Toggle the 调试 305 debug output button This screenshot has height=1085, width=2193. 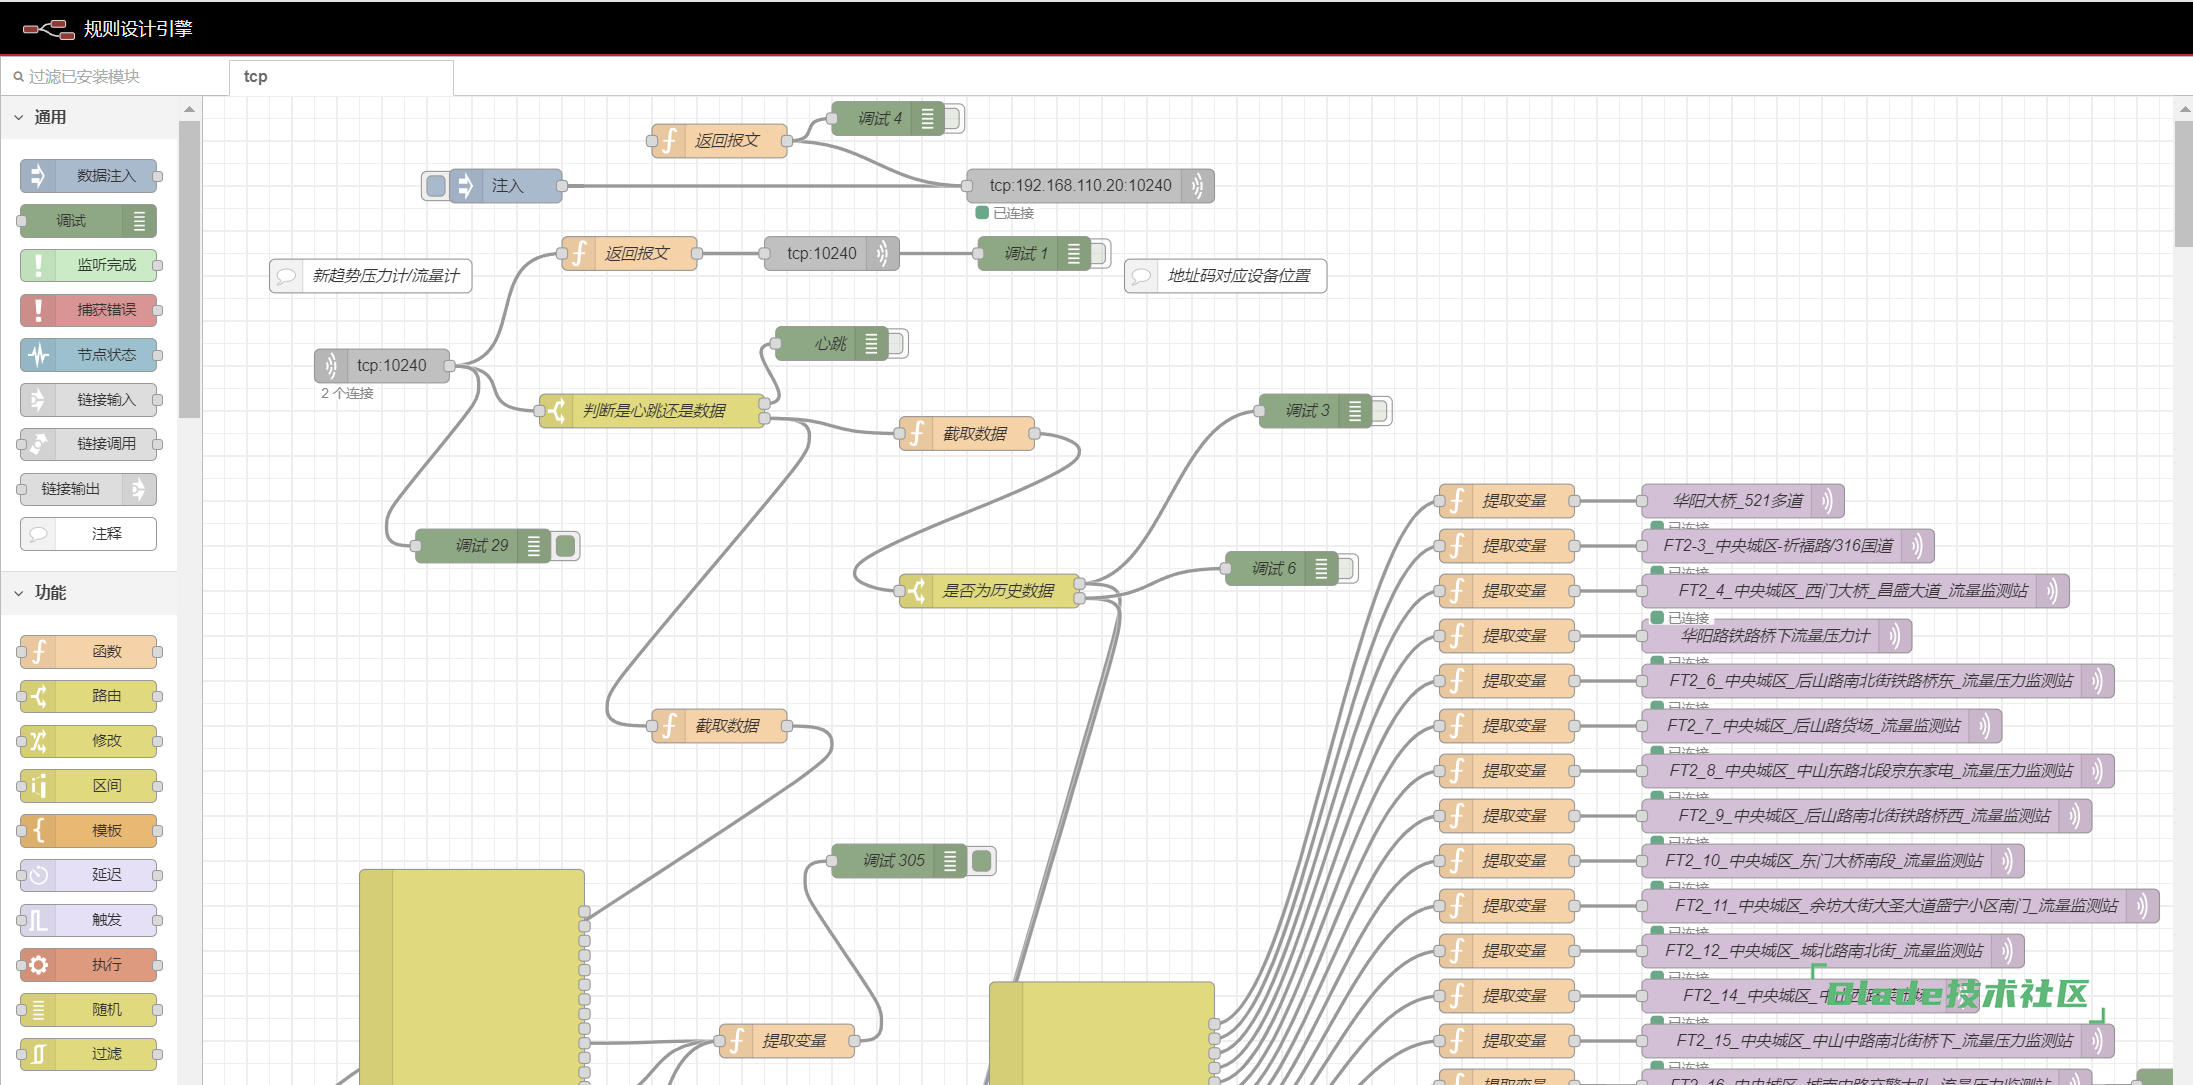tap(982, 861)
